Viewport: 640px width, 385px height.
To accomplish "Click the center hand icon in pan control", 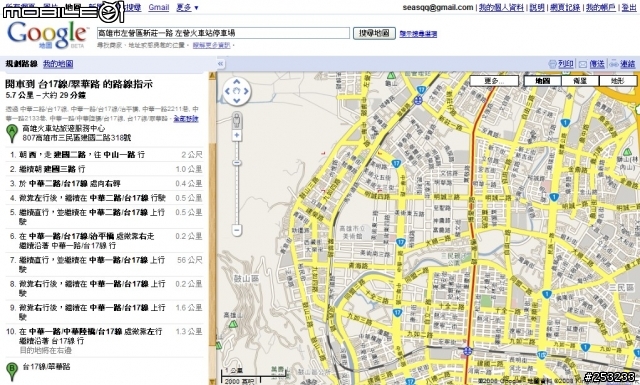I will tap(237, 91).
